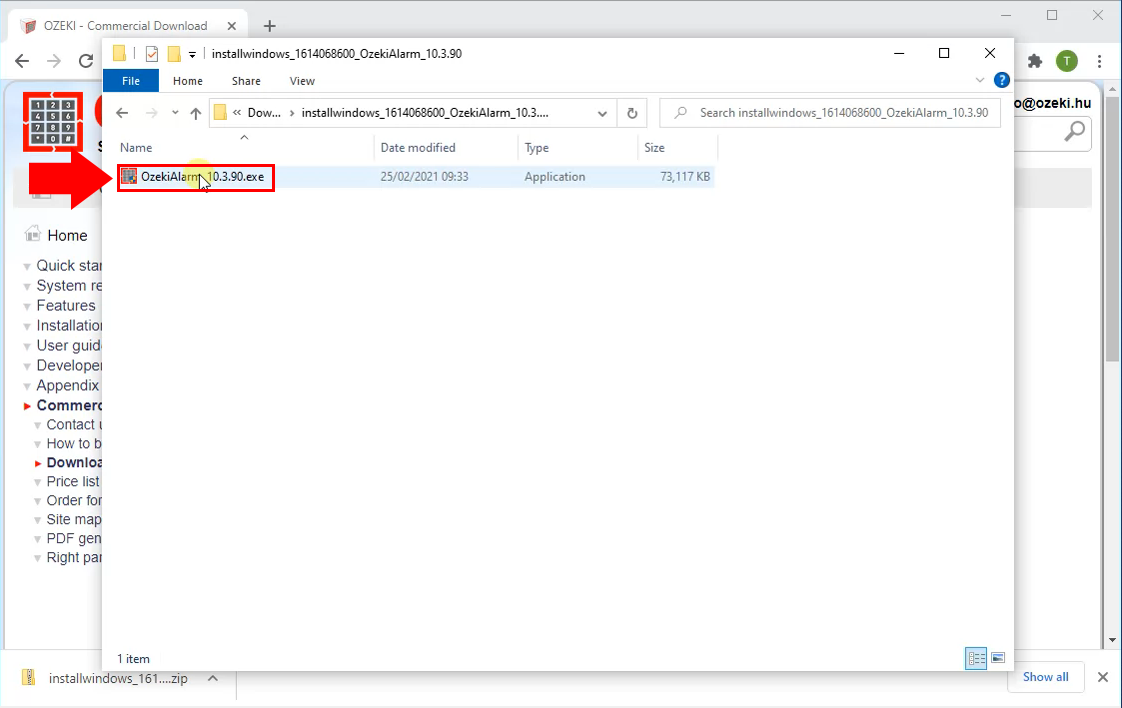
Task: Open Explorer help question mark
Action: pyautogui.click(x=1002, y=80)
